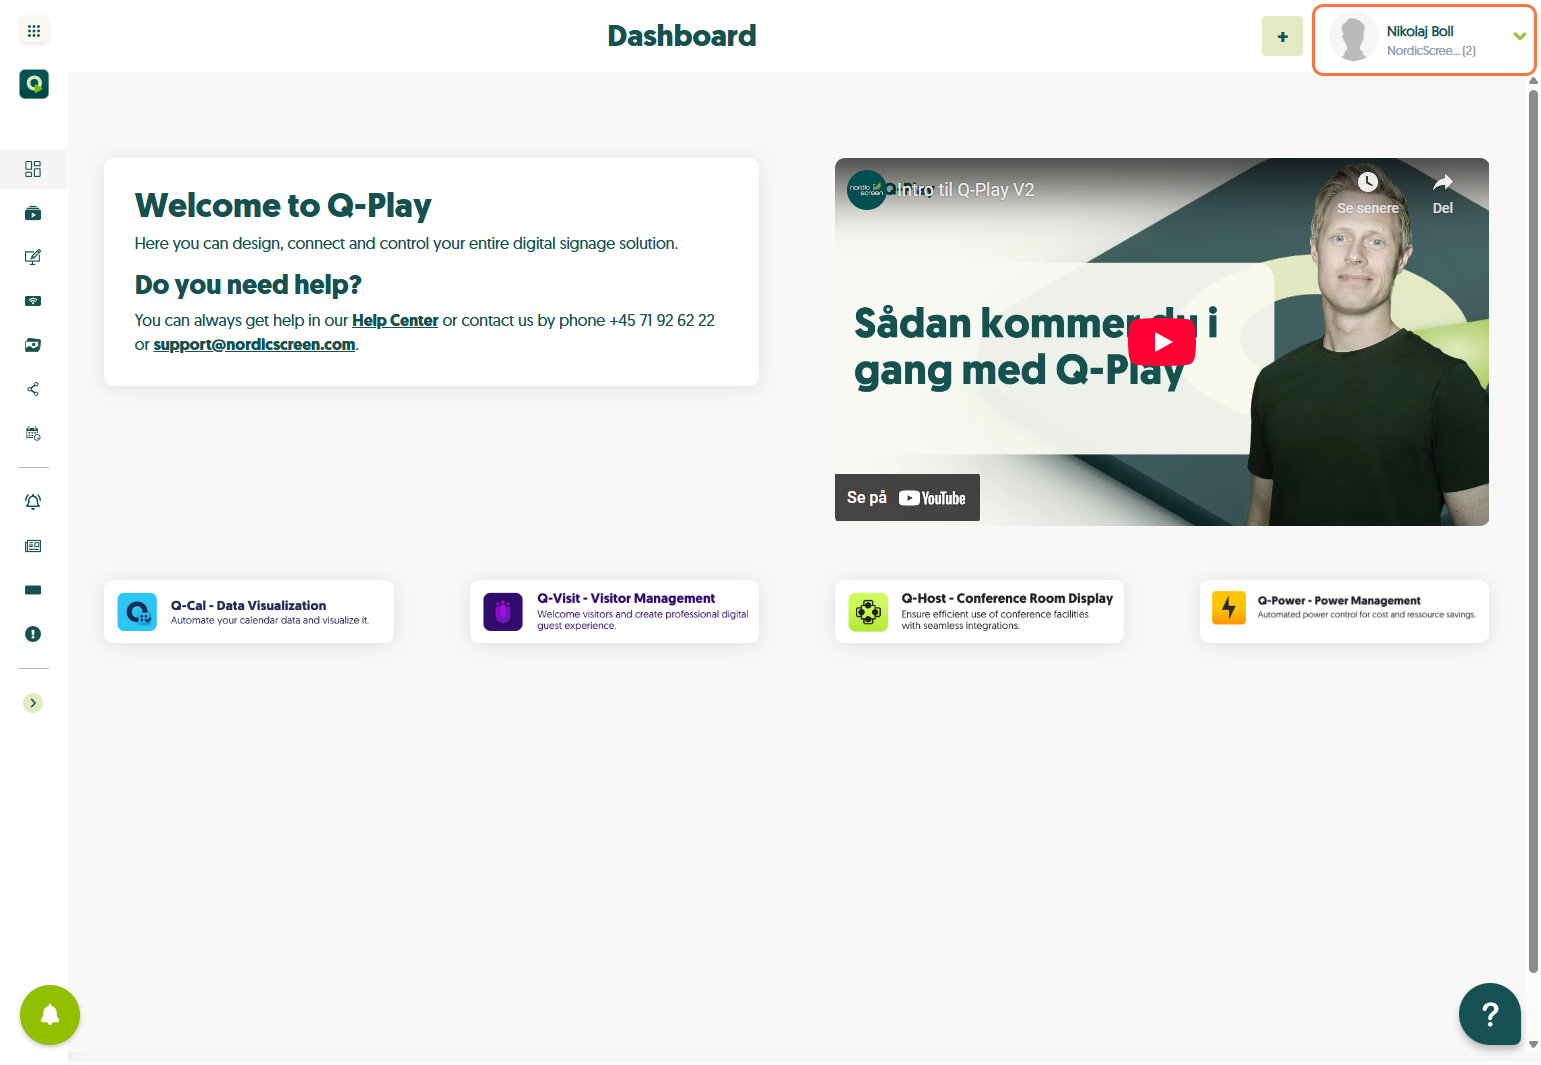
Task: Open the playlists sidebar icon
Action: [33, 213]
